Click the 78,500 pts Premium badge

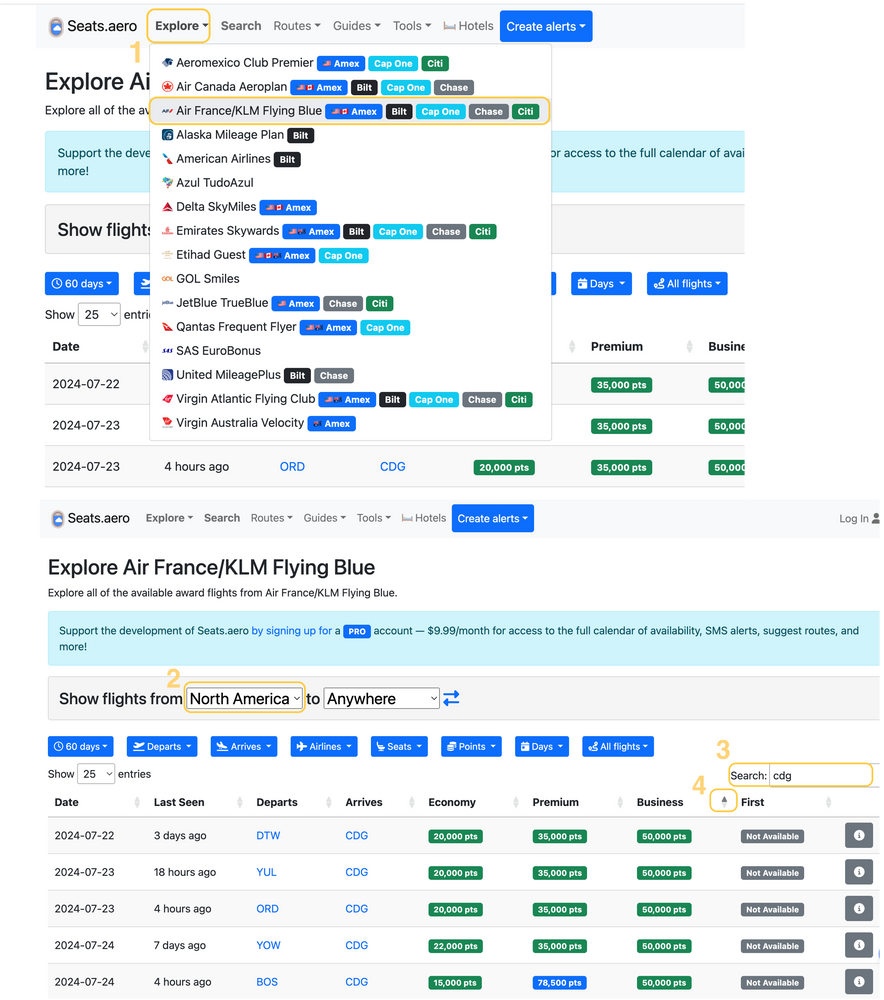[559, 983]
